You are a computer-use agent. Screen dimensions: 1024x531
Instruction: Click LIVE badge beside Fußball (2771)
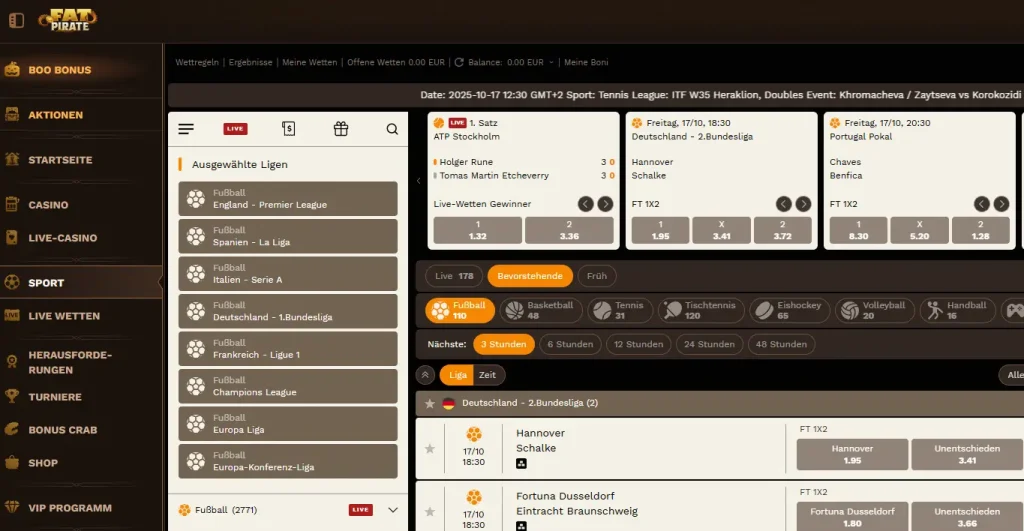[x=360, y=509]
